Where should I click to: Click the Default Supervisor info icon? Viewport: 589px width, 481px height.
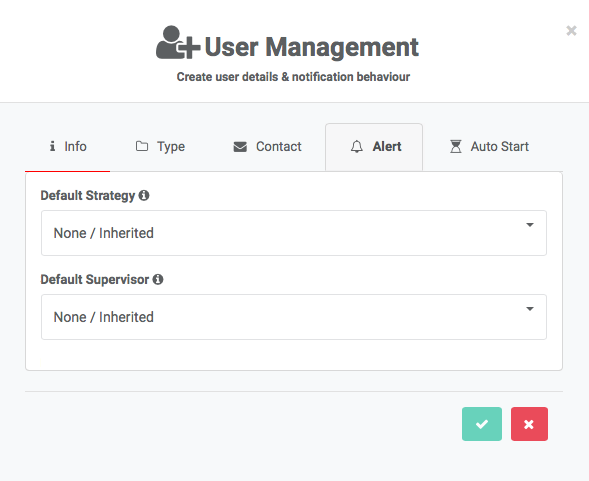(x=158, y=280)
